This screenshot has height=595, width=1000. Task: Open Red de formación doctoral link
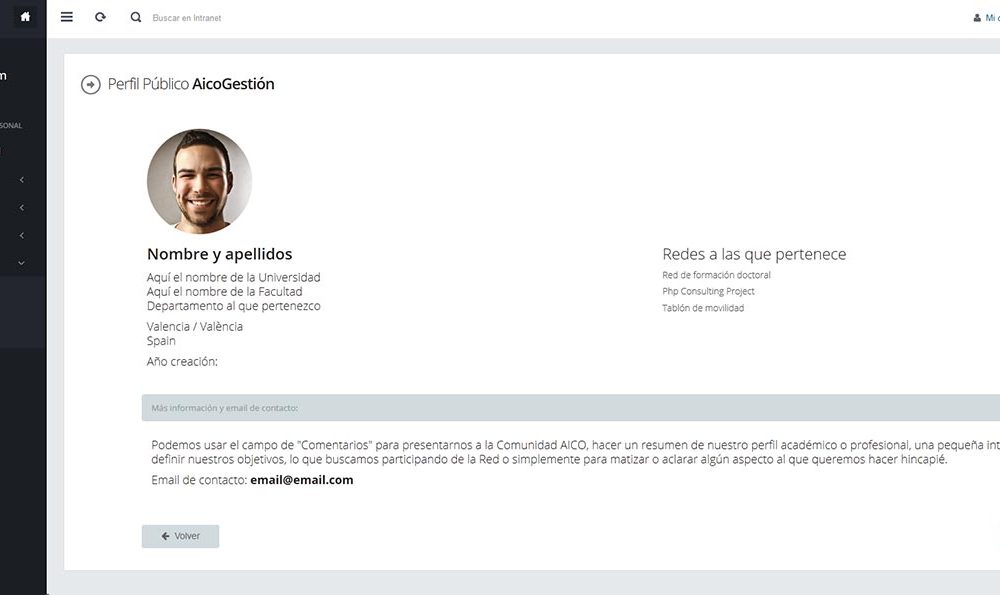point(716,275)
